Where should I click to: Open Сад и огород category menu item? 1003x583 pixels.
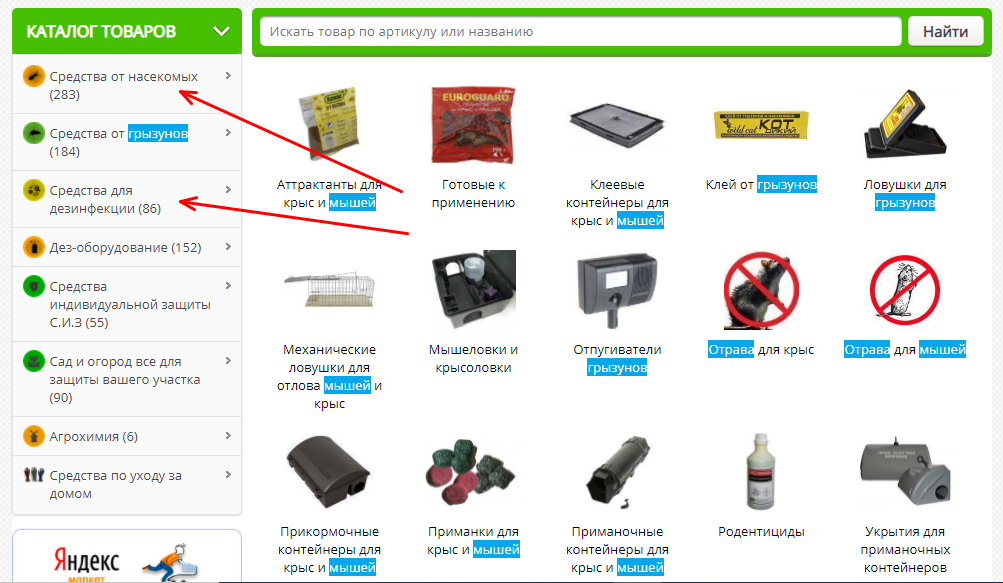pyautogui.click(x=127, y=379)
